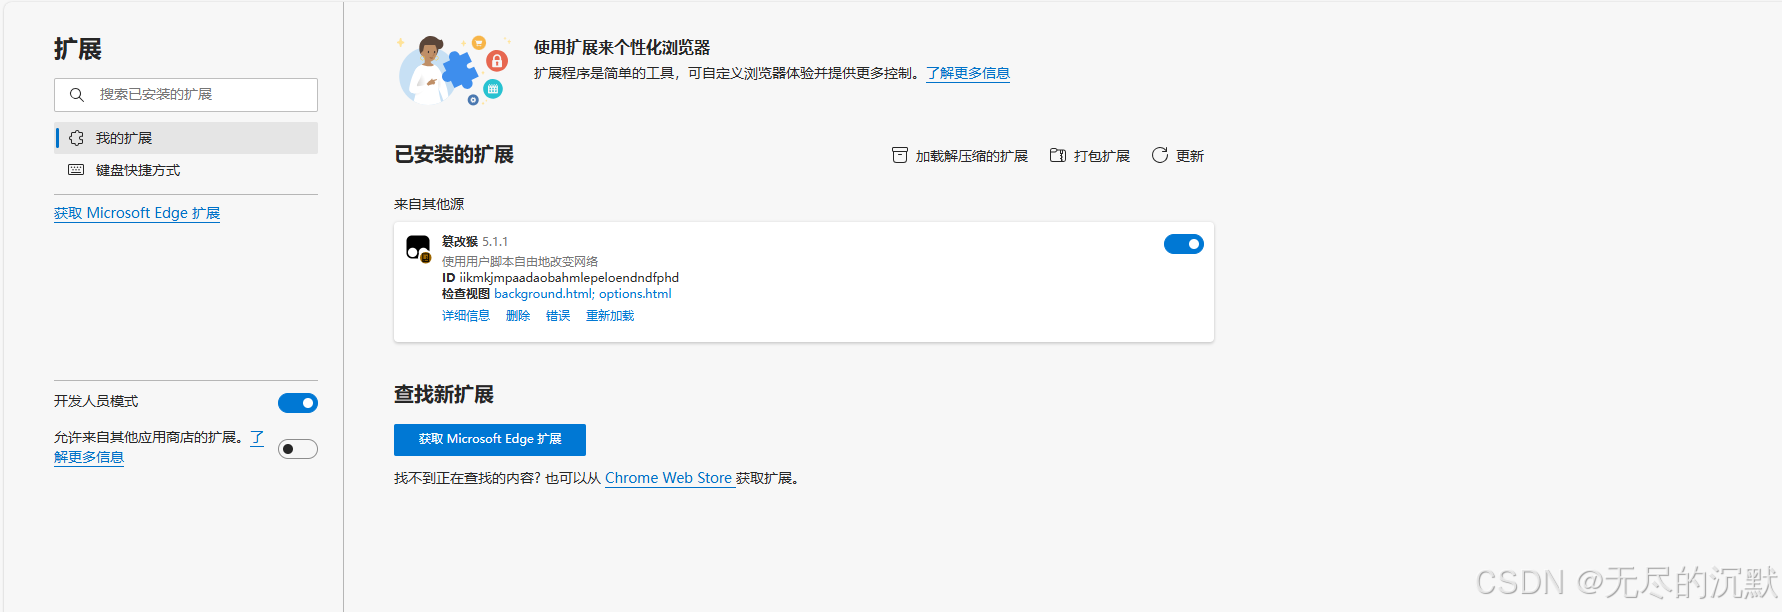Open 错误 link for 篡改猴
The width and height of the screenshot is (1782, 612).
(x=558, y=316)
